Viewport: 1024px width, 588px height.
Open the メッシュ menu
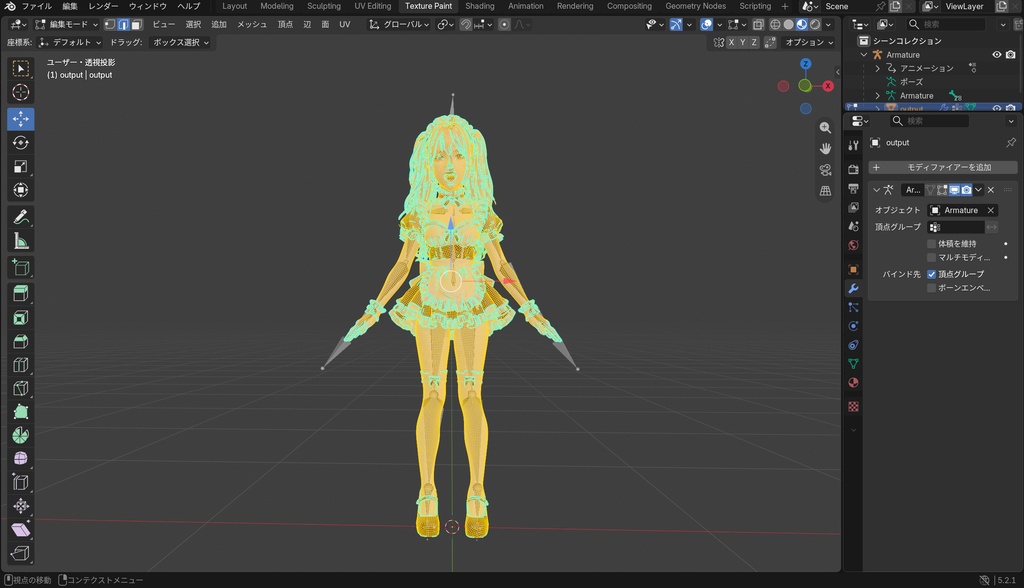coord(251,24)
